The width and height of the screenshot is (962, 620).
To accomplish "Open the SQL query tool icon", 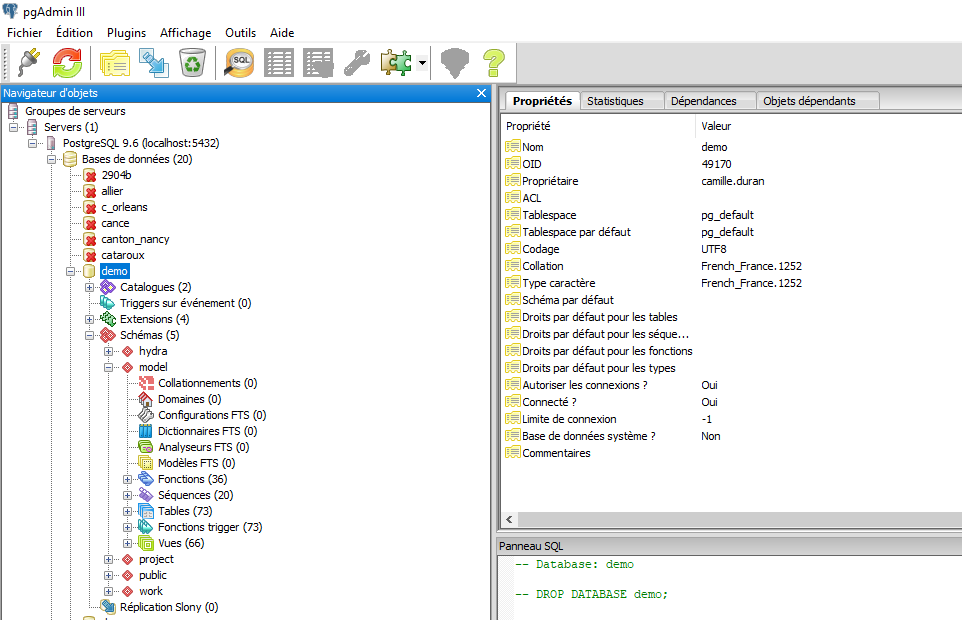I will point(239,63).
